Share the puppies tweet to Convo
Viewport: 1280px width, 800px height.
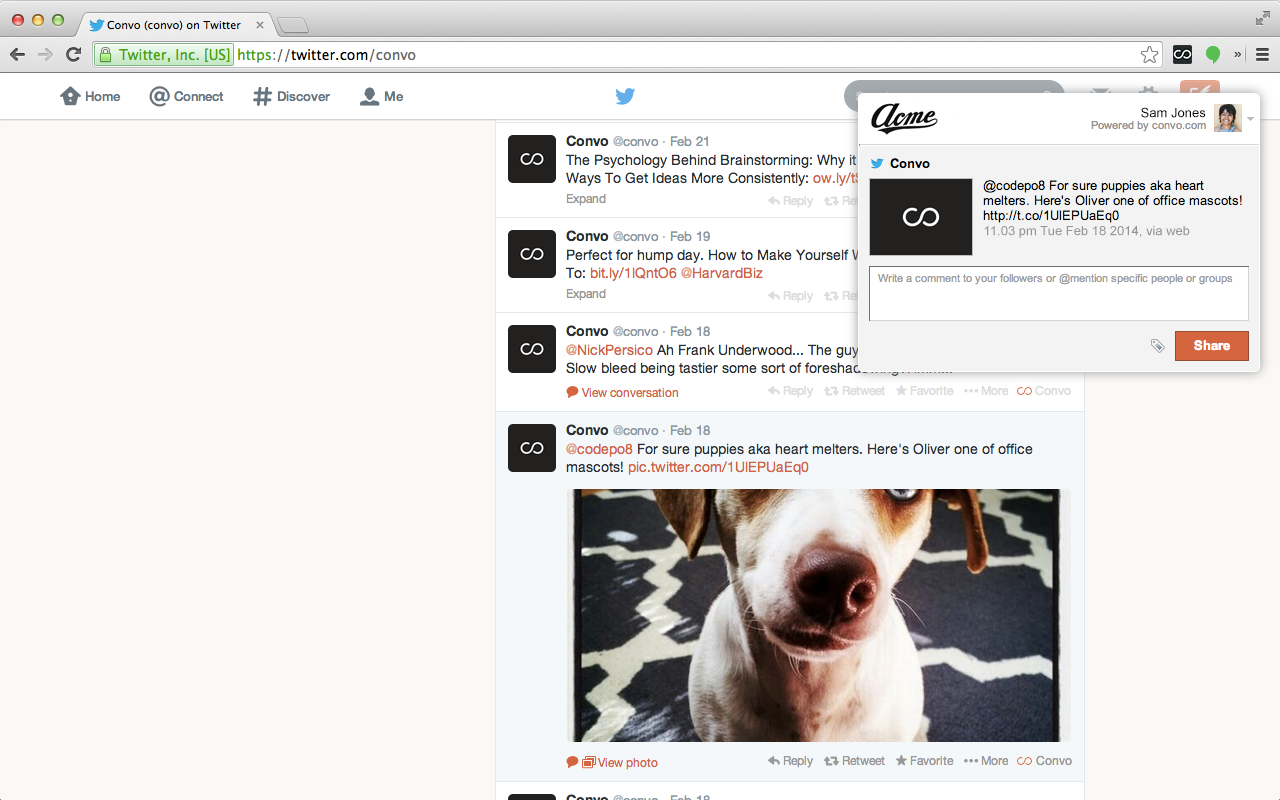(1044, 761)
